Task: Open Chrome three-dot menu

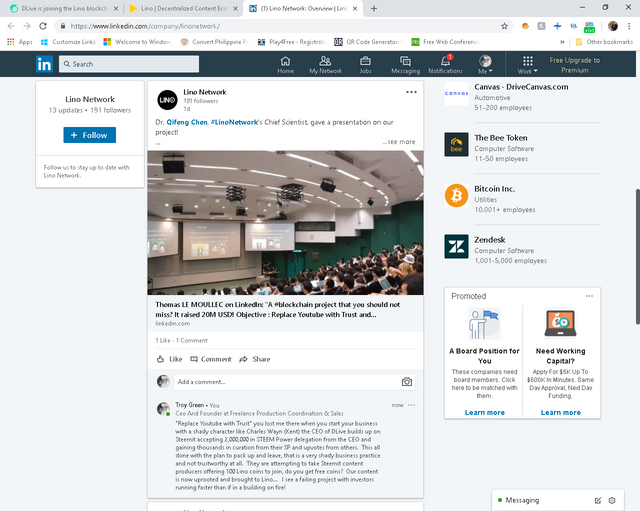Action: [x=629, y=26]
